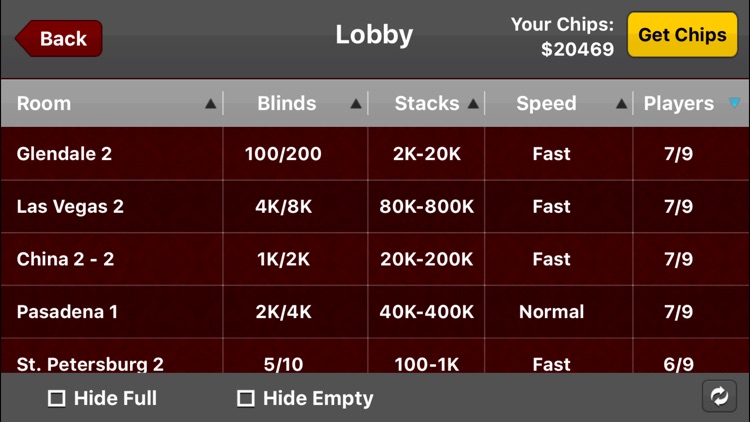Sort by Speed column arrow
The image size is (750, 422).
[x=622, y=104]
